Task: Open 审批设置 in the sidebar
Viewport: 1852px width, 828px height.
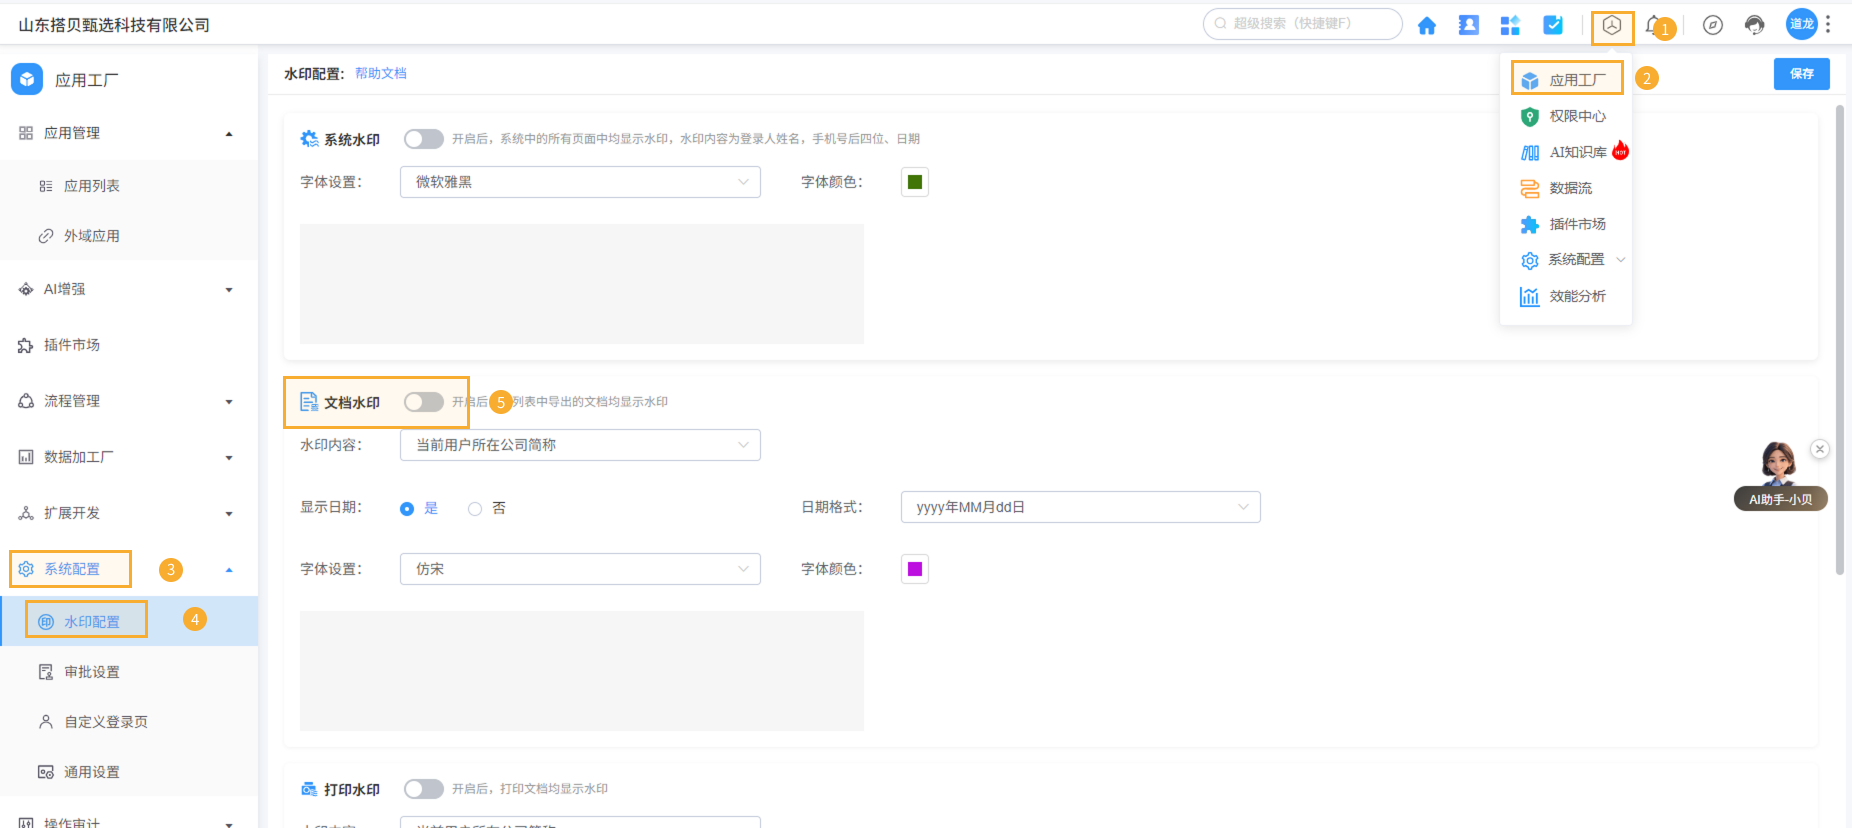Action: click(129, 672)
